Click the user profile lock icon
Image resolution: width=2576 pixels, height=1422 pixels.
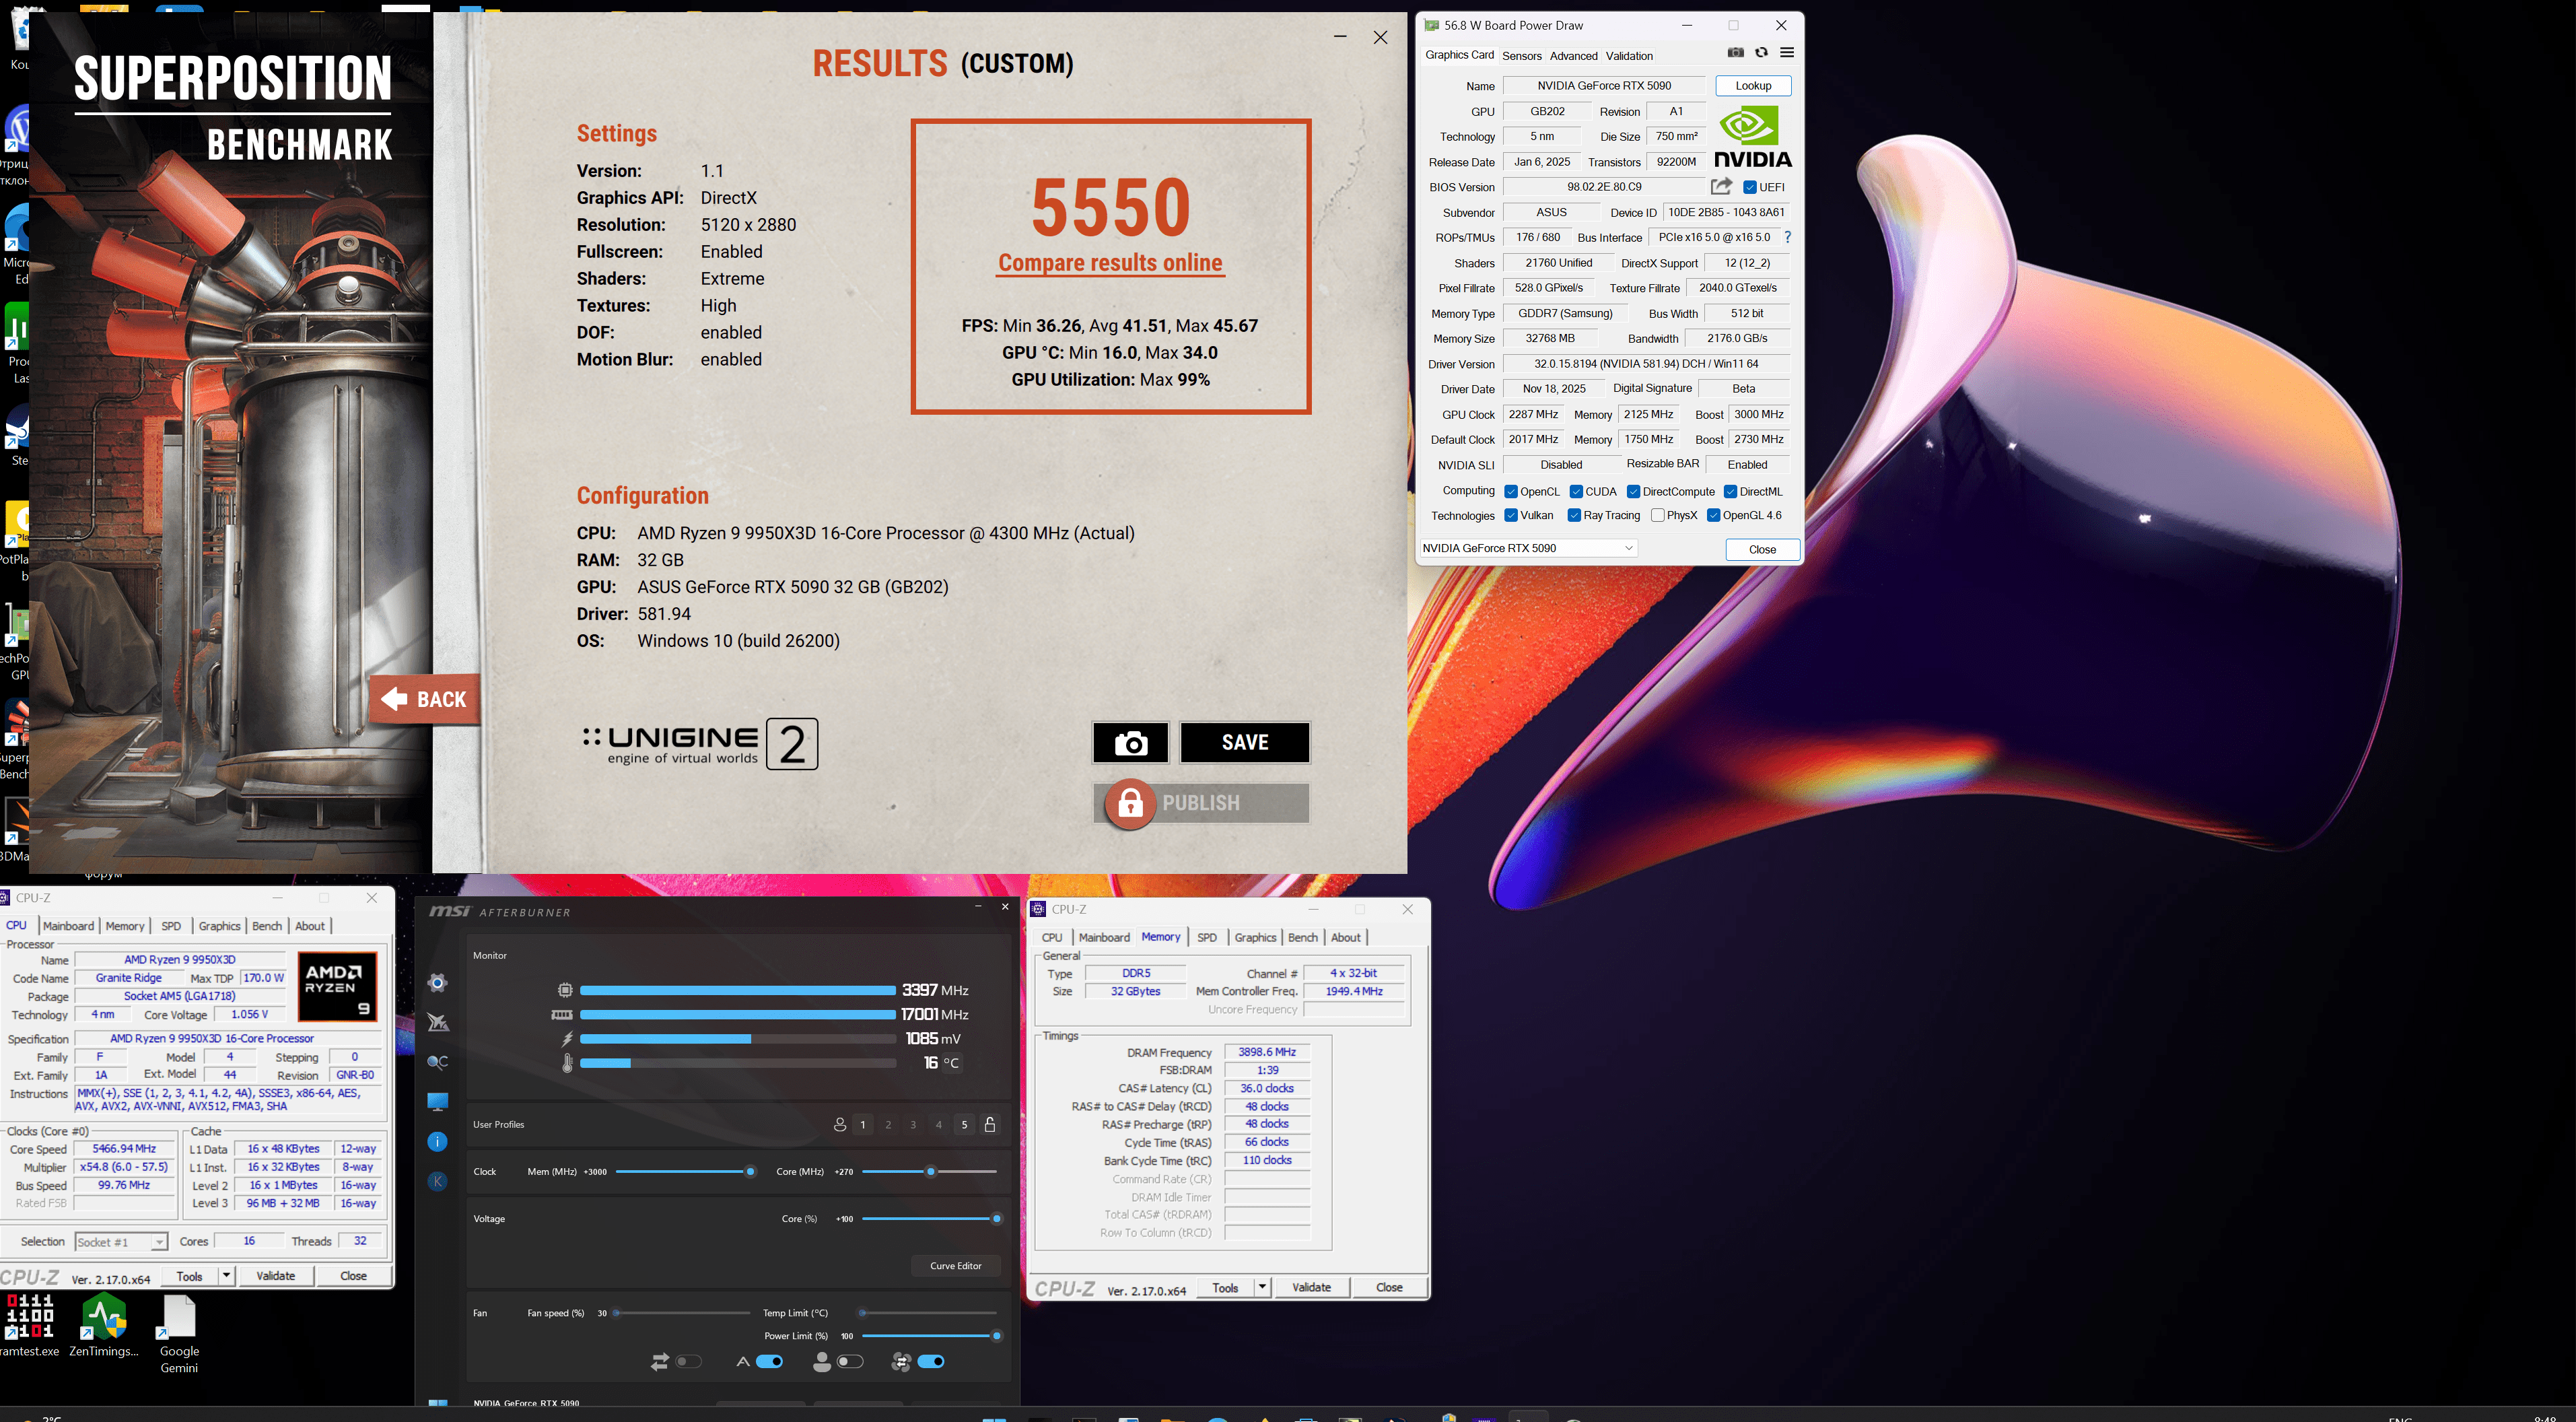pos(990,1125)
